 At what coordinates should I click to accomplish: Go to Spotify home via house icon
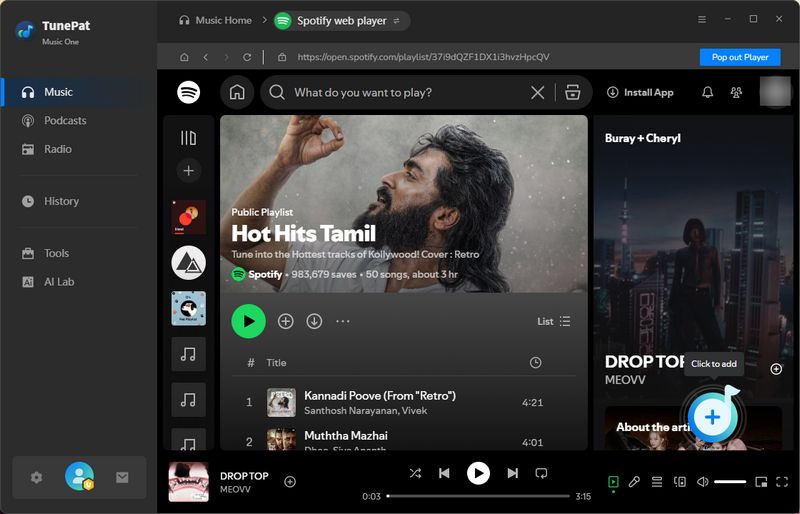[237, 92]
